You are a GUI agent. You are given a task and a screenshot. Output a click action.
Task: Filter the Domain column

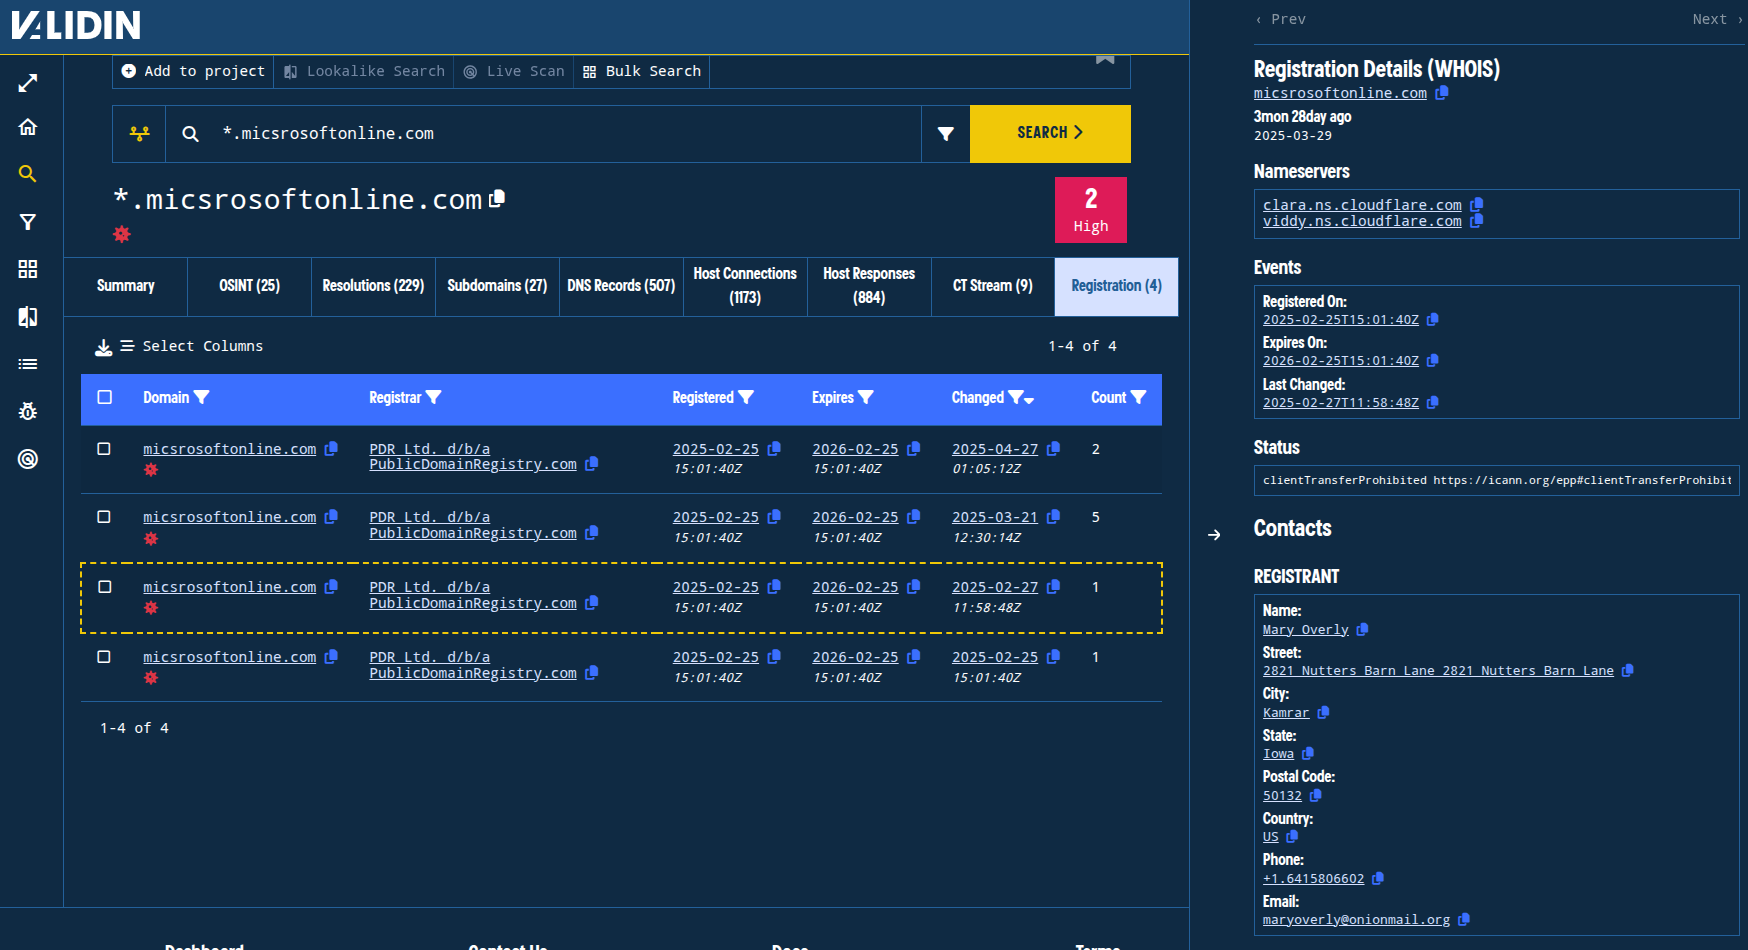point(201,398)
